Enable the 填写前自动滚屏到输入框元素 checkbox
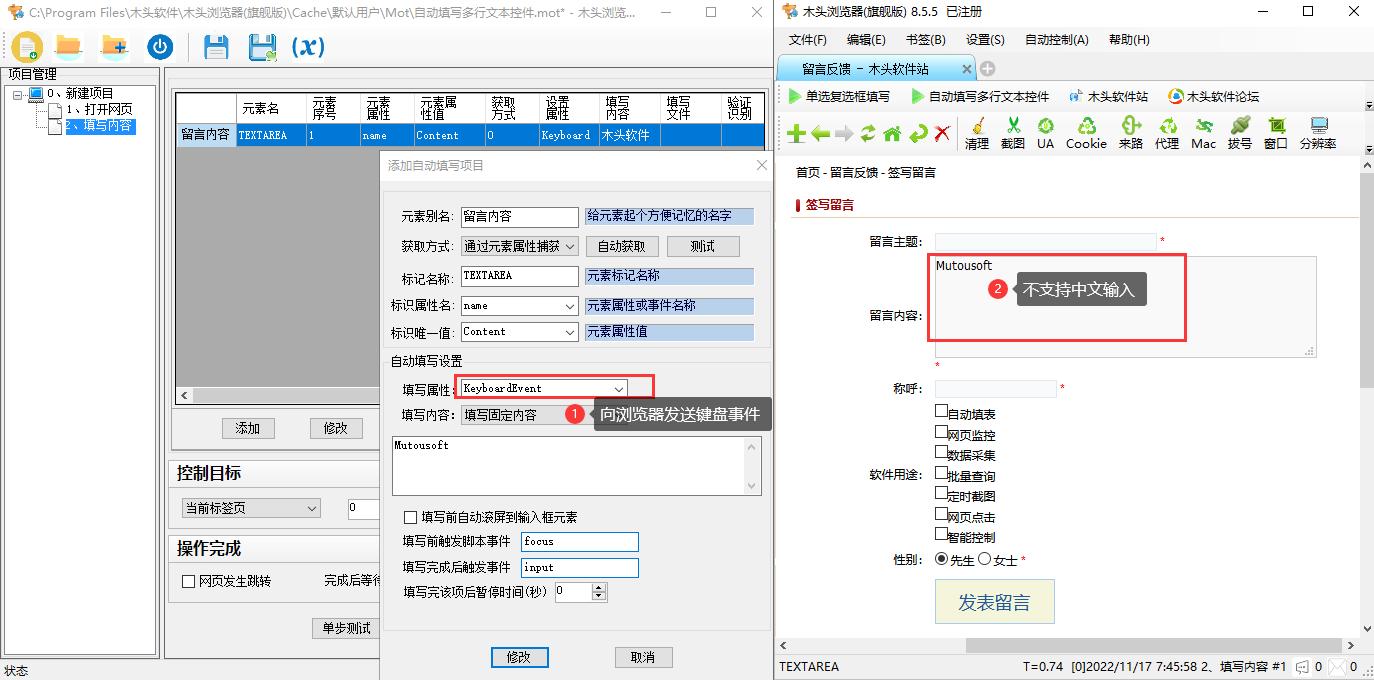The image size is (1374, 680). (410, 516)
